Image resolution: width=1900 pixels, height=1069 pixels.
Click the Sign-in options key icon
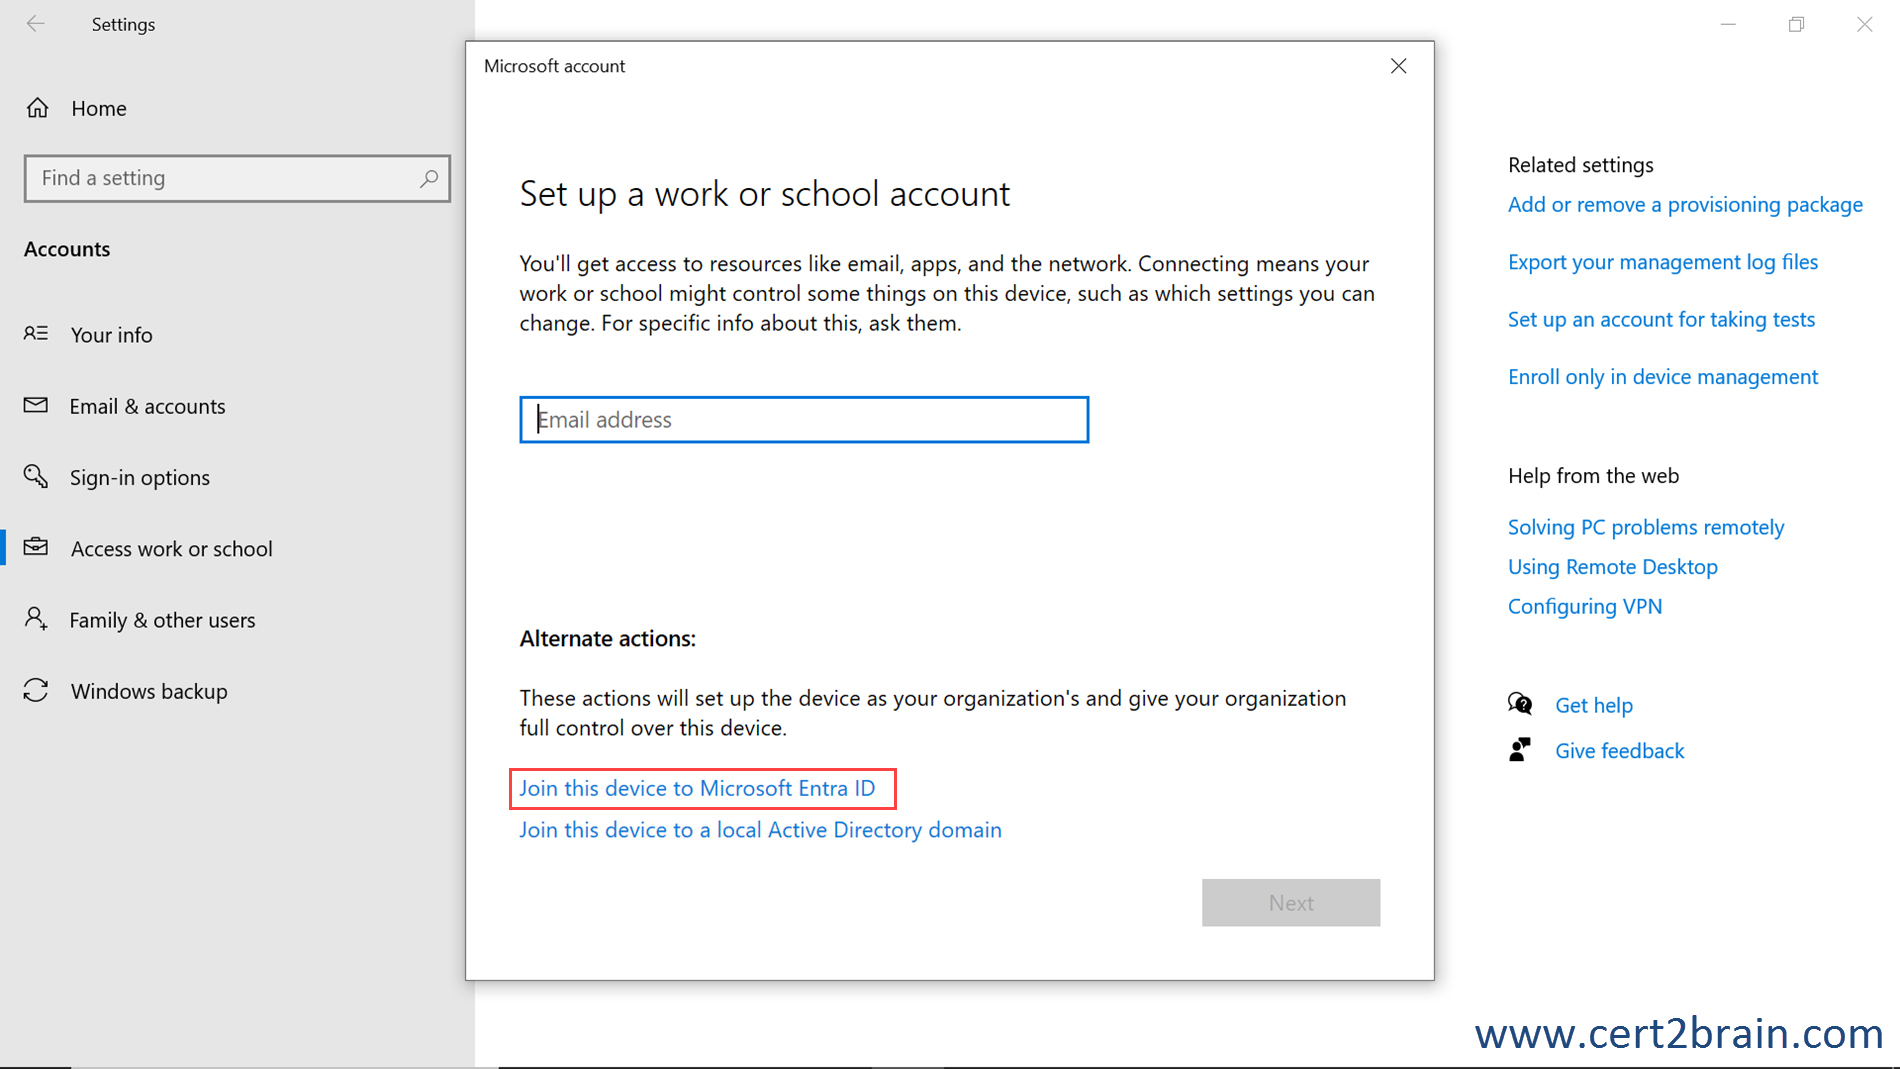pos(36,476)
